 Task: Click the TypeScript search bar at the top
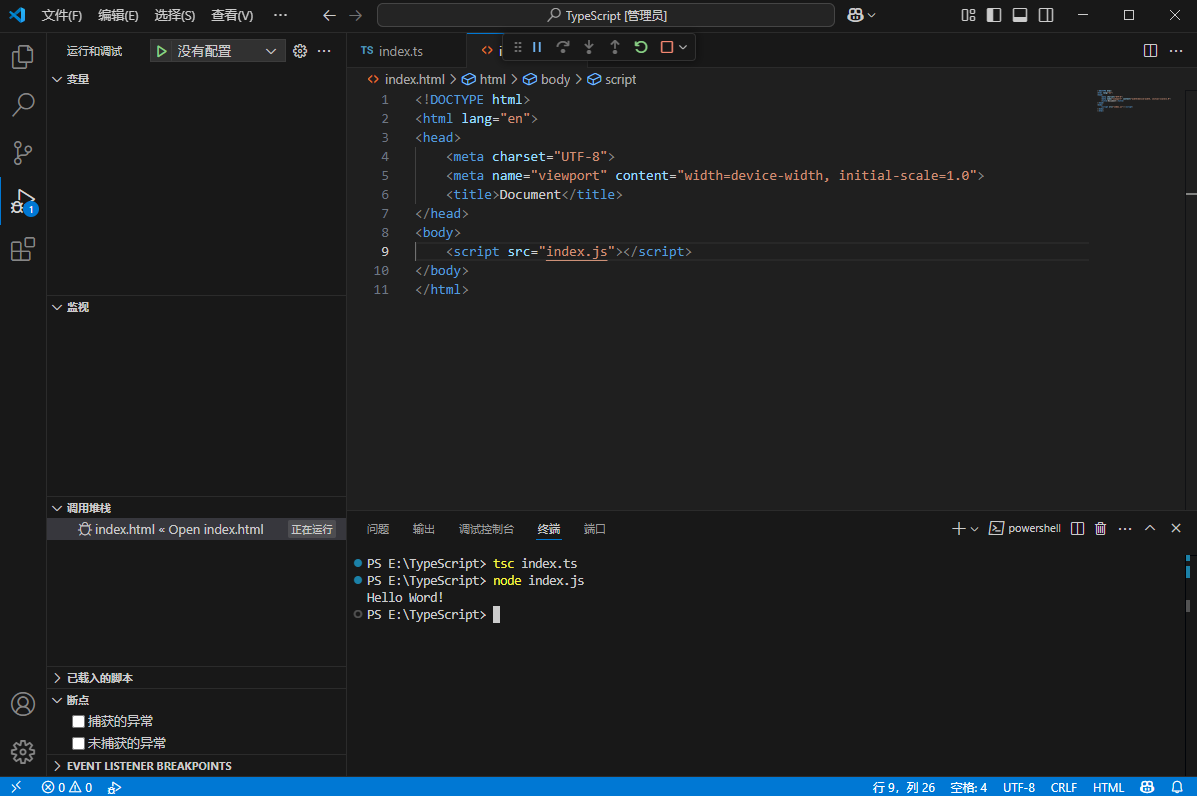coord(604,15)
